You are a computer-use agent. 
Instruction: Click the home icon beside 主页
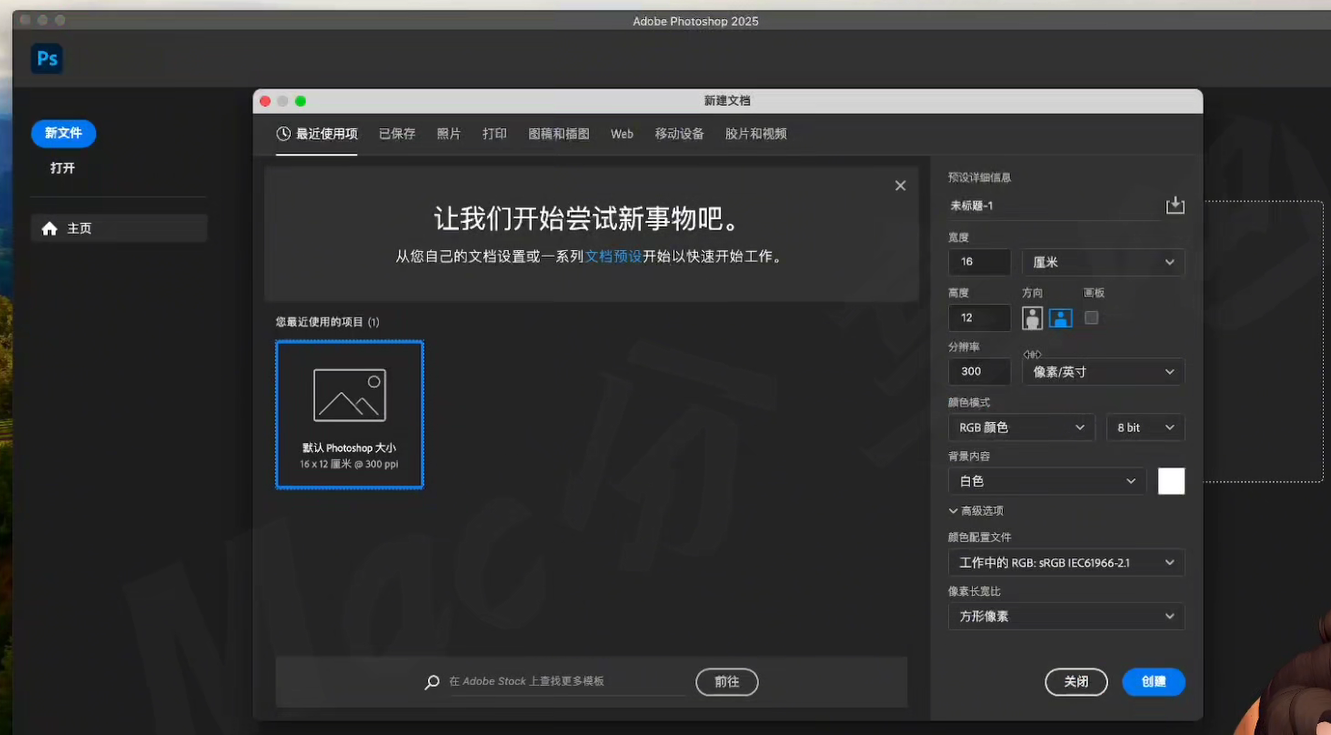click(49, 229)
